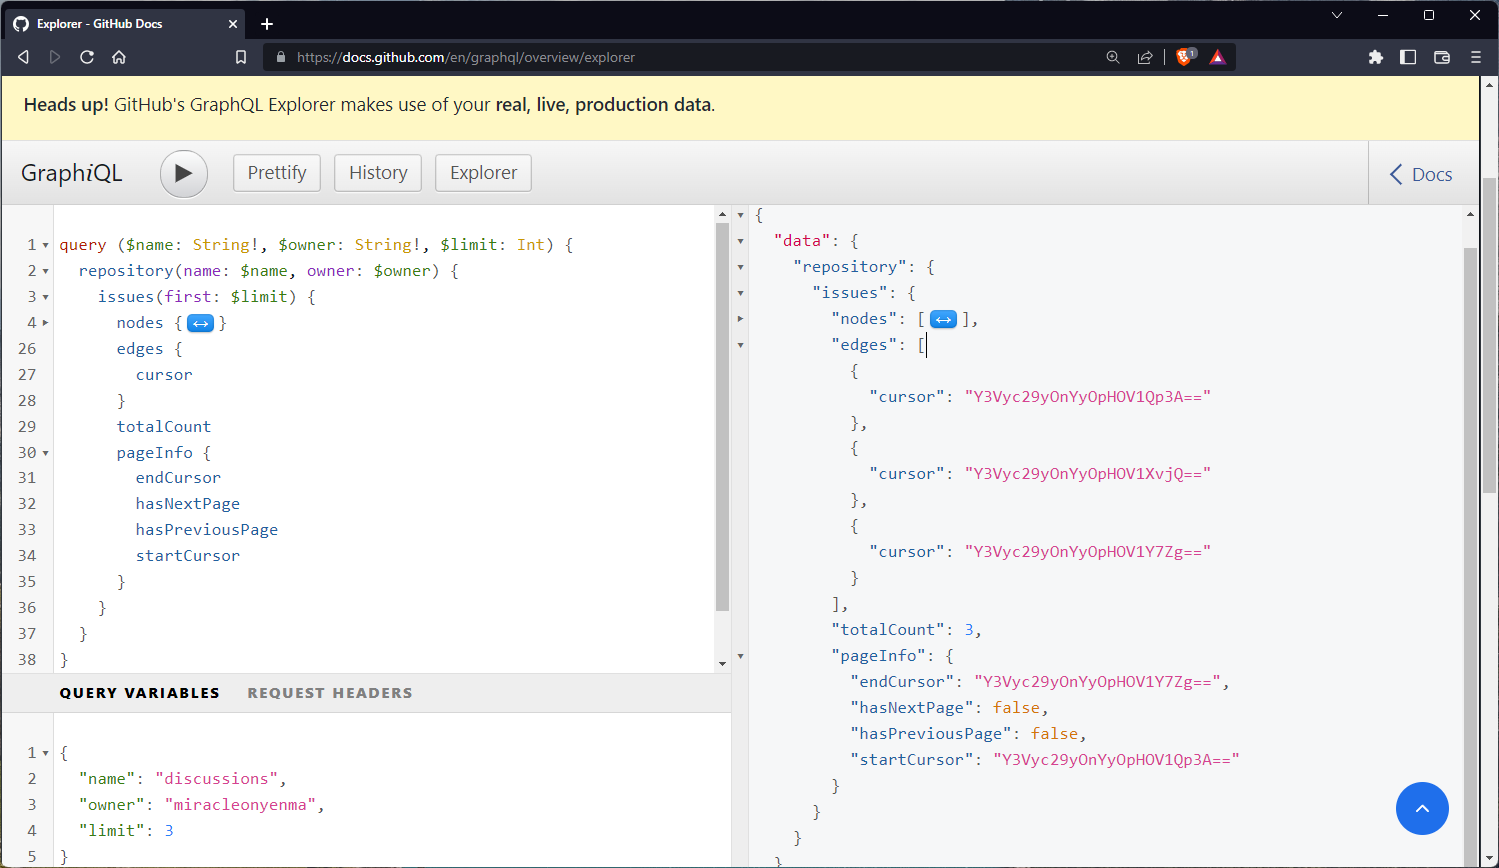
Task: Expand the collapsed nodes block in the query
Action: pyautogui.click(x=201, y=323)
